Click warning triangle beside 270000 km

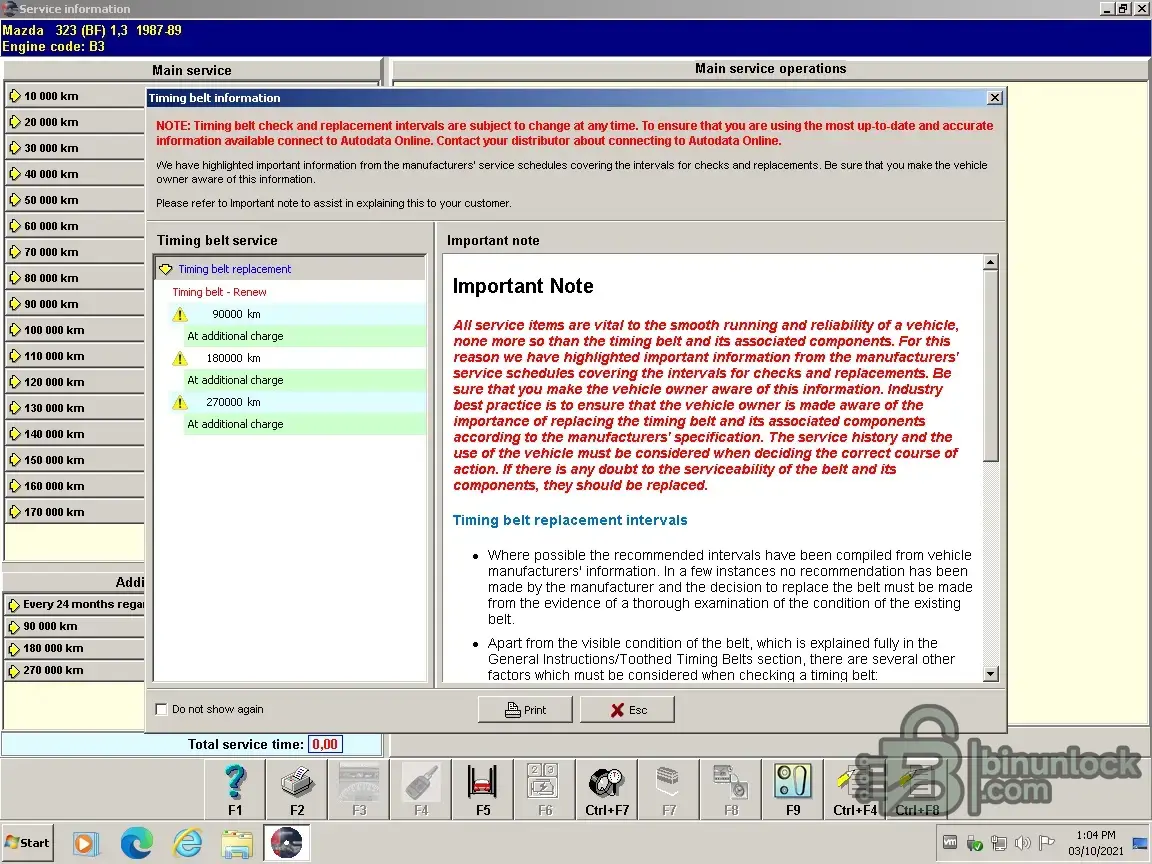pos(179,403)
